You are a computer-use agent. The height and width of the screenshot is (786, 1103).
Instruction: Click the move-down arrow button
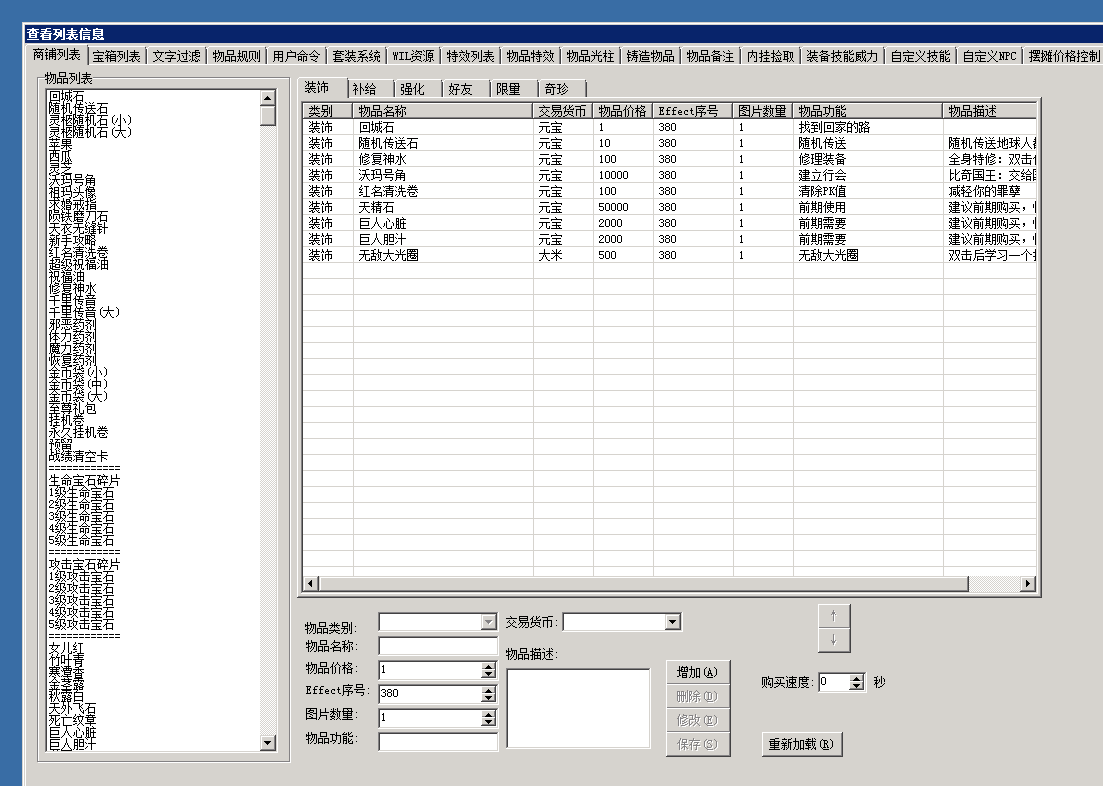click(x=834, y=640)
